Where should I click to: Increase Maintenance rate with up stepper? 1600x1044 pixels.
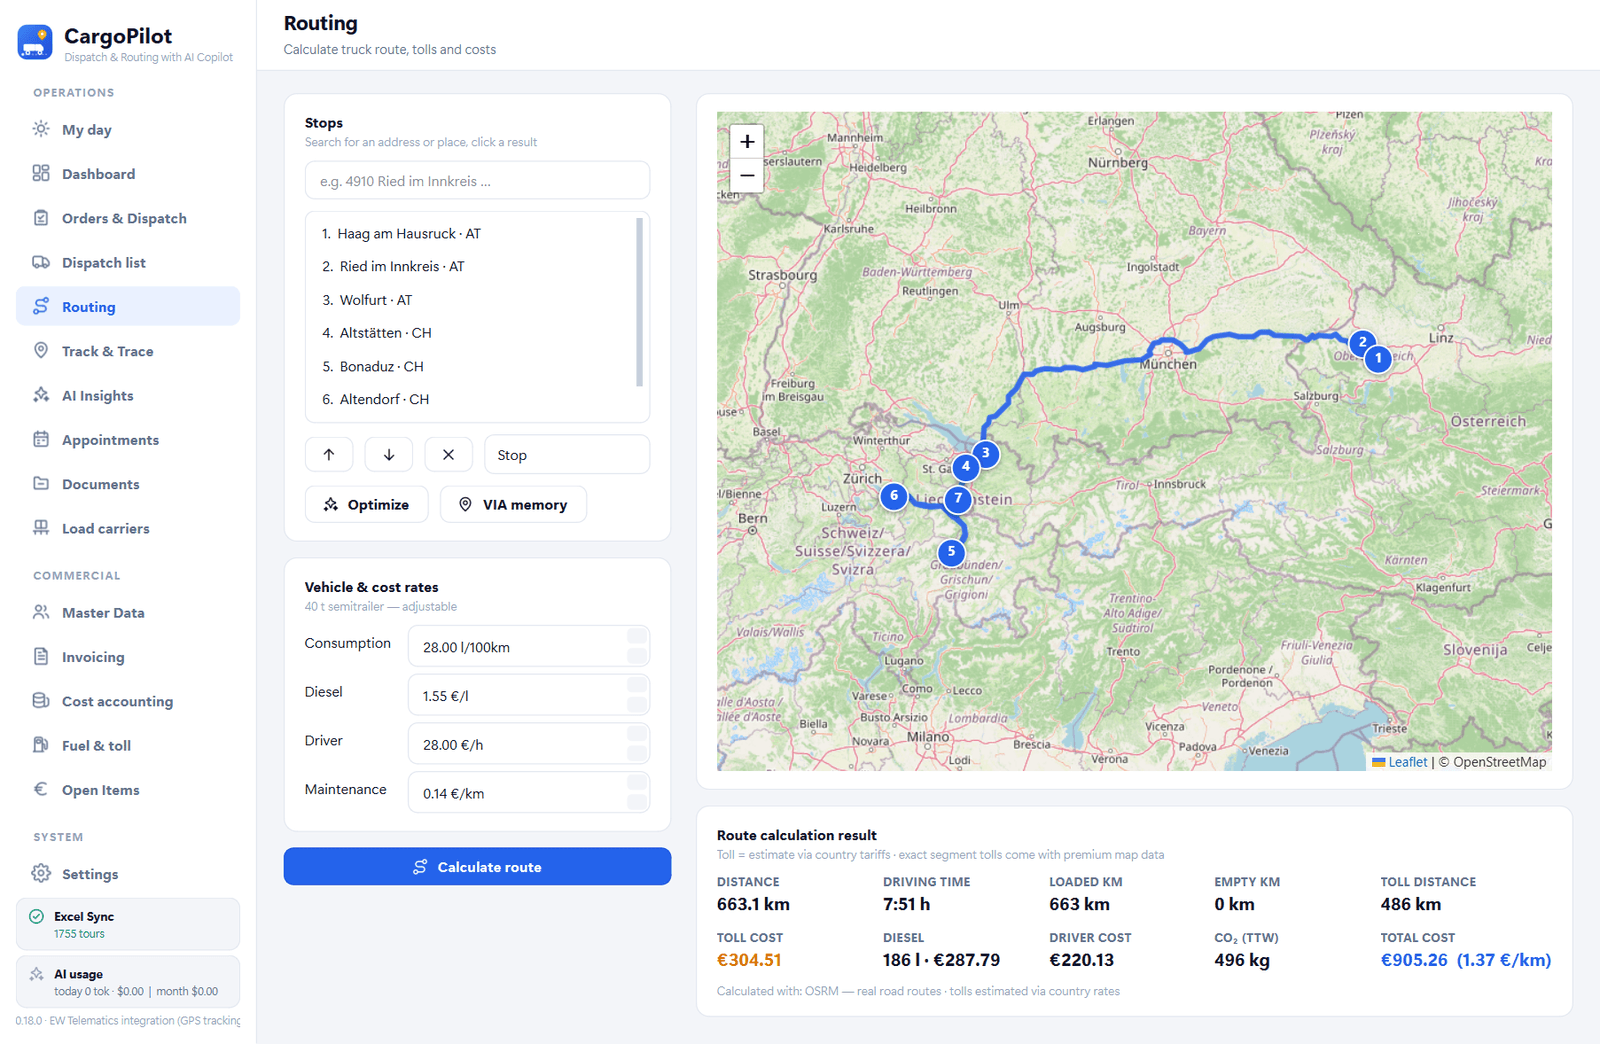pyautogui.click(x=636, y=783)
